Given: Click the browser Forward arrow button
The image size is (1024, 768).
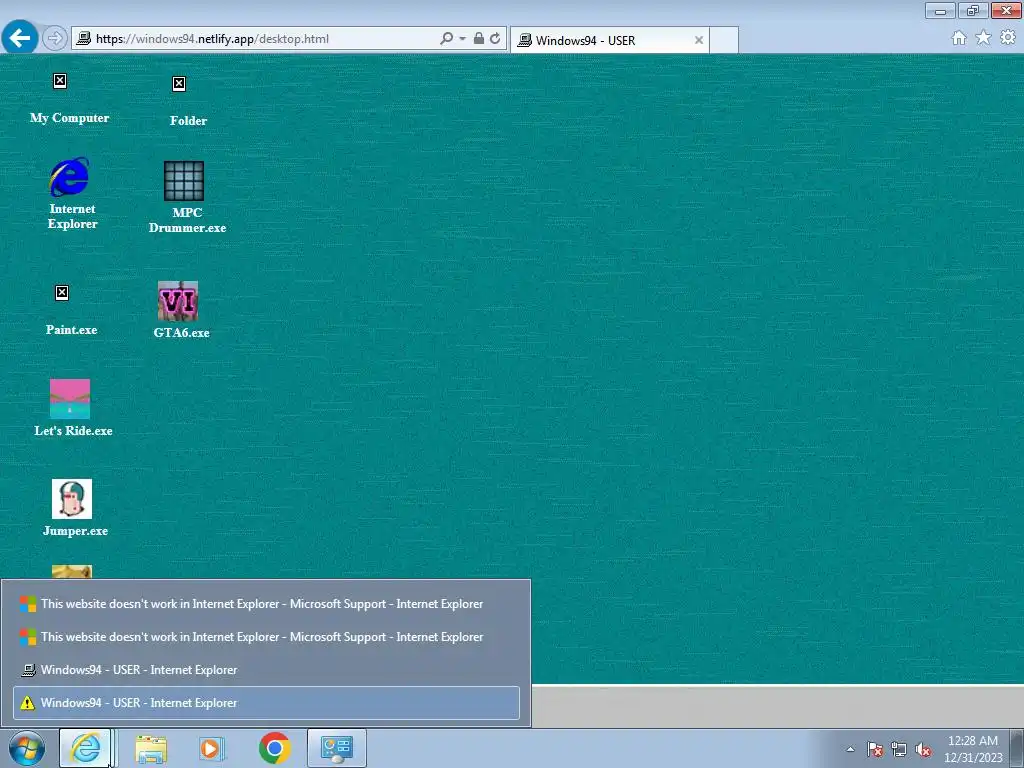Looking at the screenshot, I should pos(55,39).
